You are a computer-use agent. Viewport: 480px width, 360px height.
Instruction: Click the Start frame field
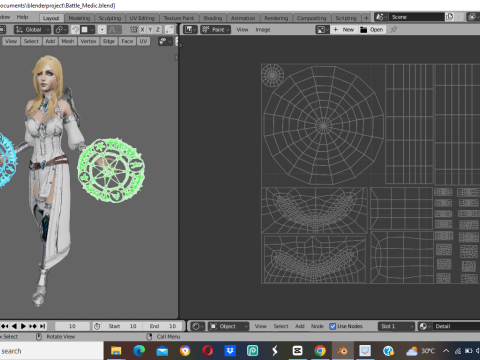[x=123, y=326]
